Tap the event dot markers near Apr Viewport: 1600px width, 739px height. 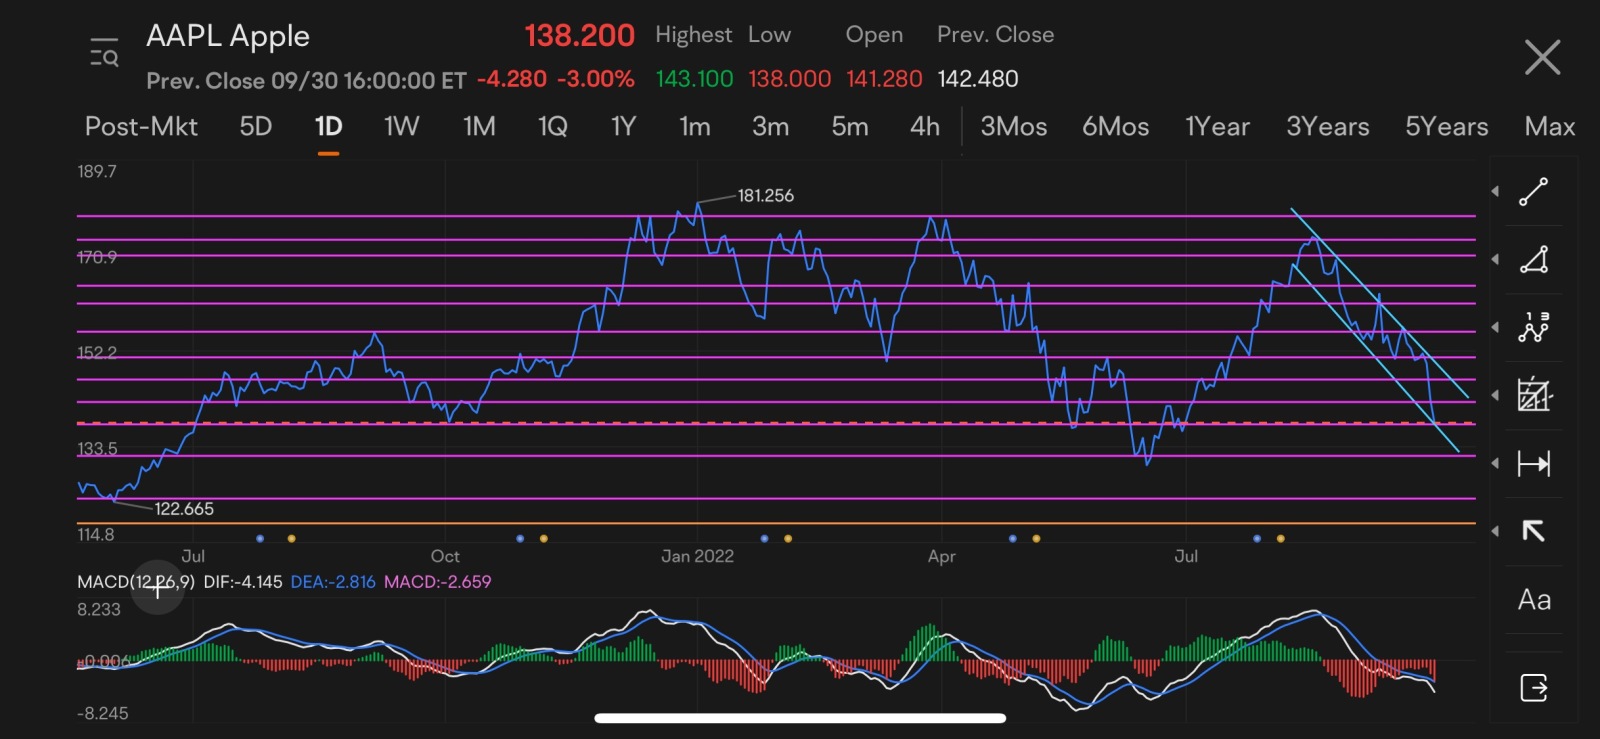[x=1024, y=538]
